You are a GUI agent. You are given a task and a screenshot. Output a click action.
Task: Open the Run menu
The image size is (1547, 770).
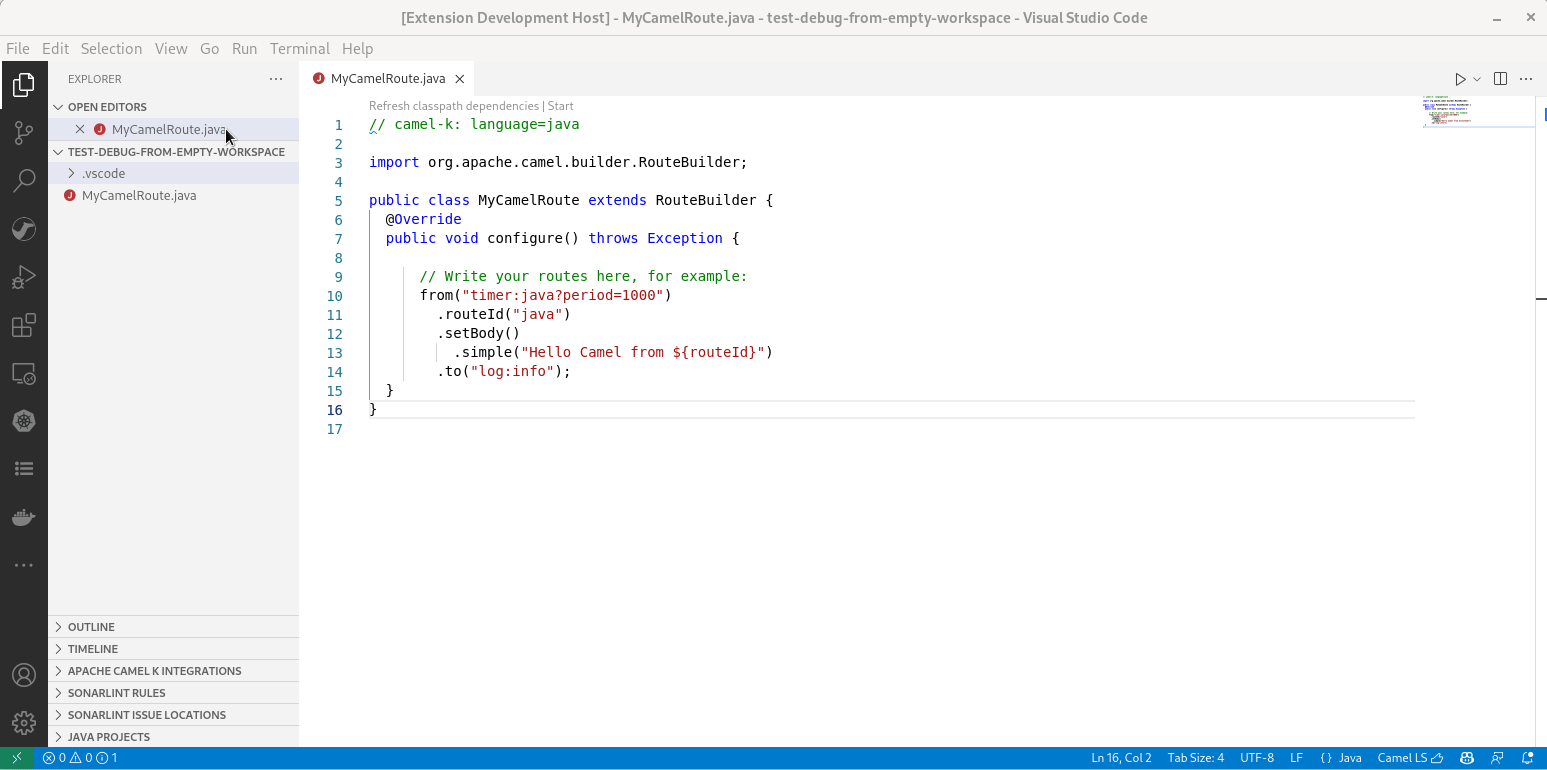[x=244, y=48]
